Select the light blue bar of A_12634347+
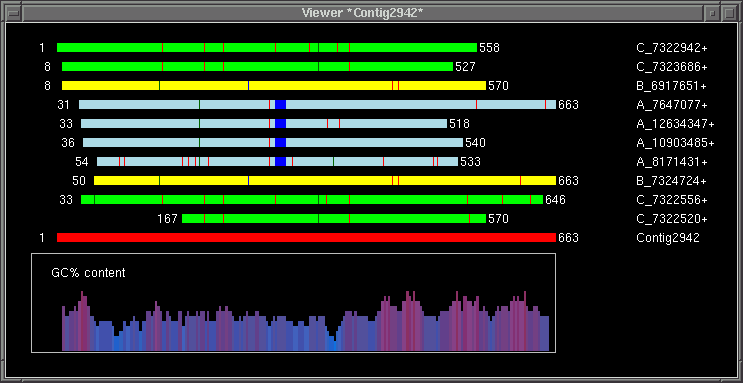 pyautogui.click(x=264, y=123)
